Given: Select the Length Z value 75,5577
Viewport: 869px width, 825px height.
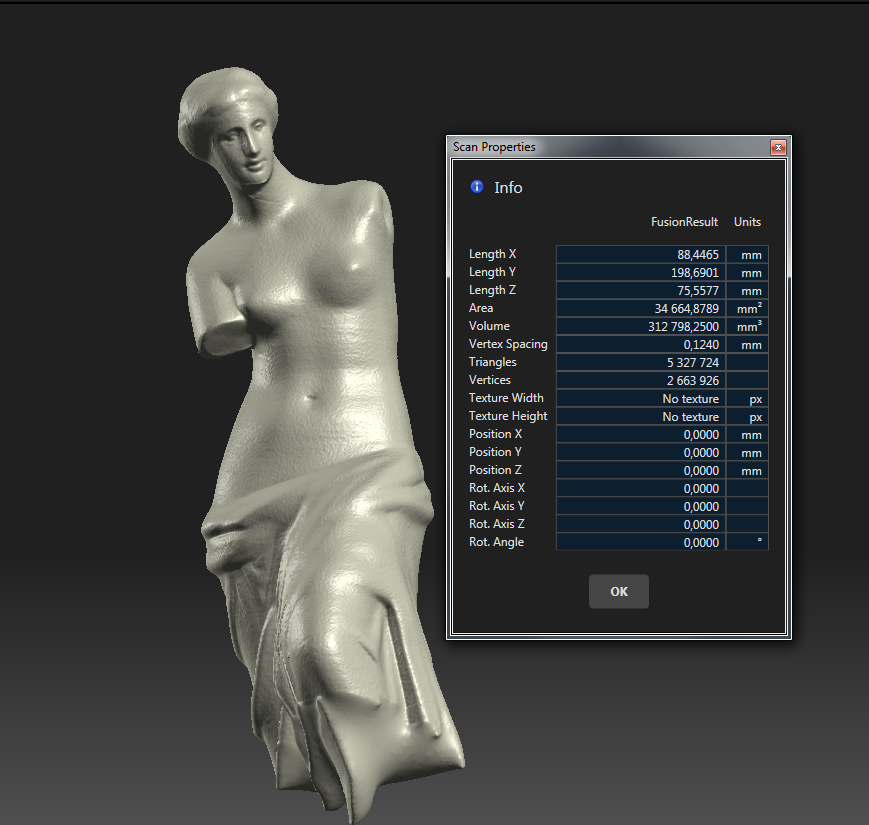Looking at the screenshot, I should pyautogui.click(x=641, y=290).
